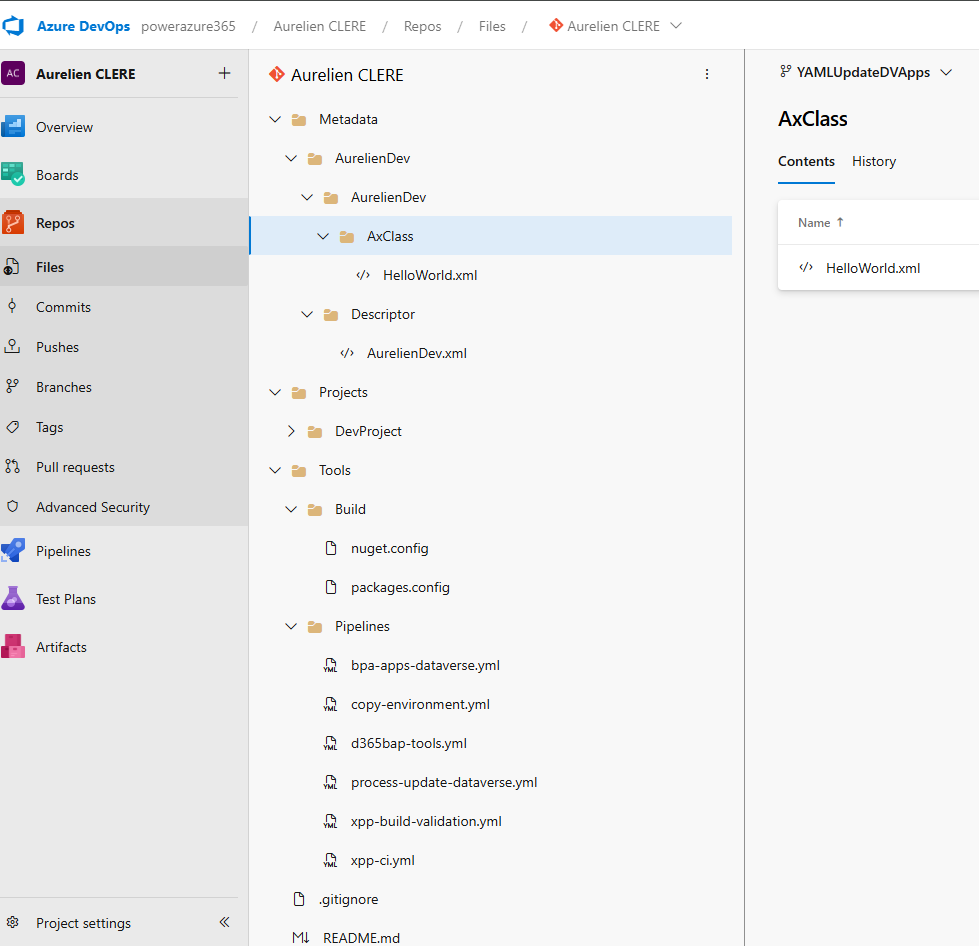
Task: Open the Artifacts hub icon
Action: point(13,647)
